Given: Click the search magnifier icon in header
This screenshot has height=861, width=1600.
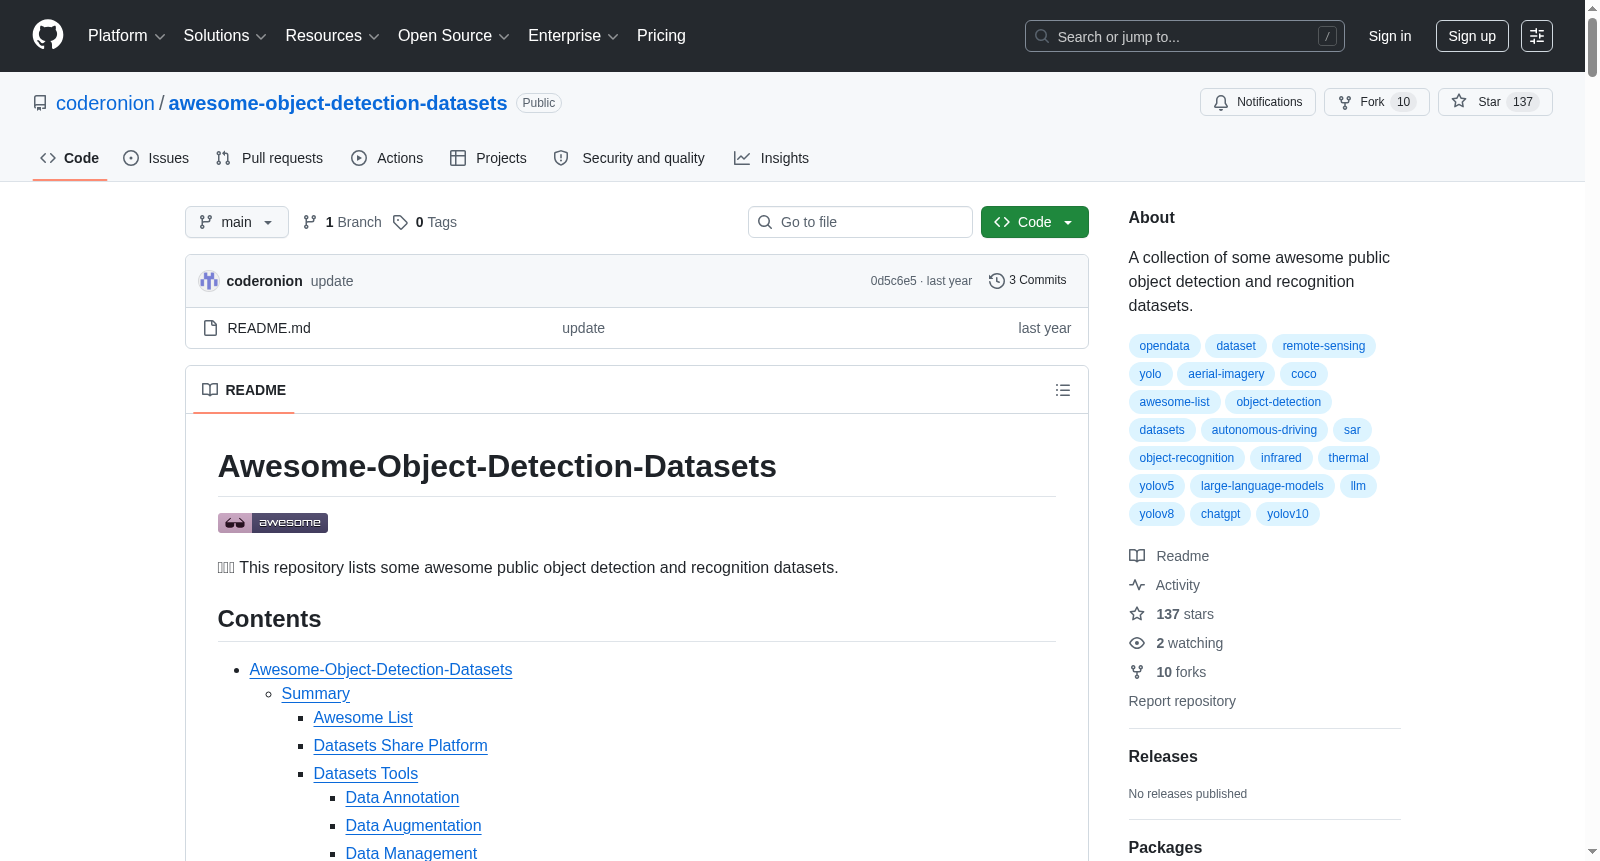Looking at the screenshot, I should pyautogui.click(x=1042, y=36).
